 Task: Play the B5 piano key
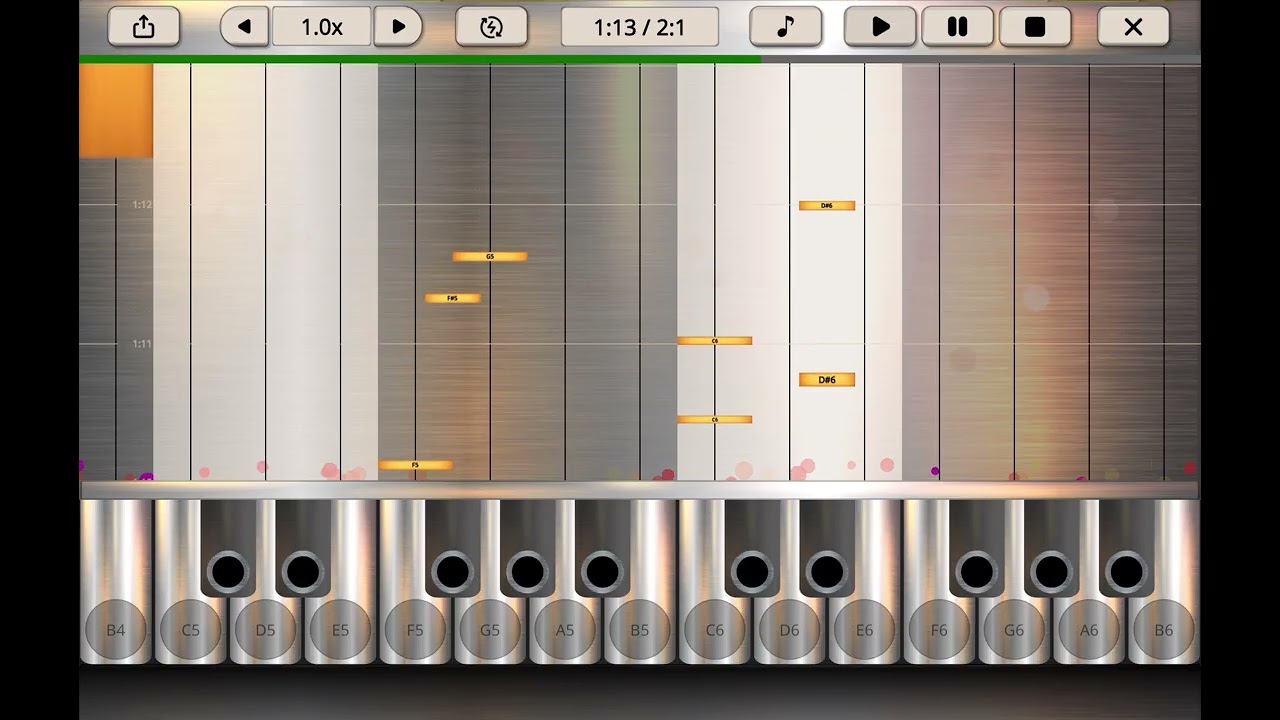pos(640,630)
